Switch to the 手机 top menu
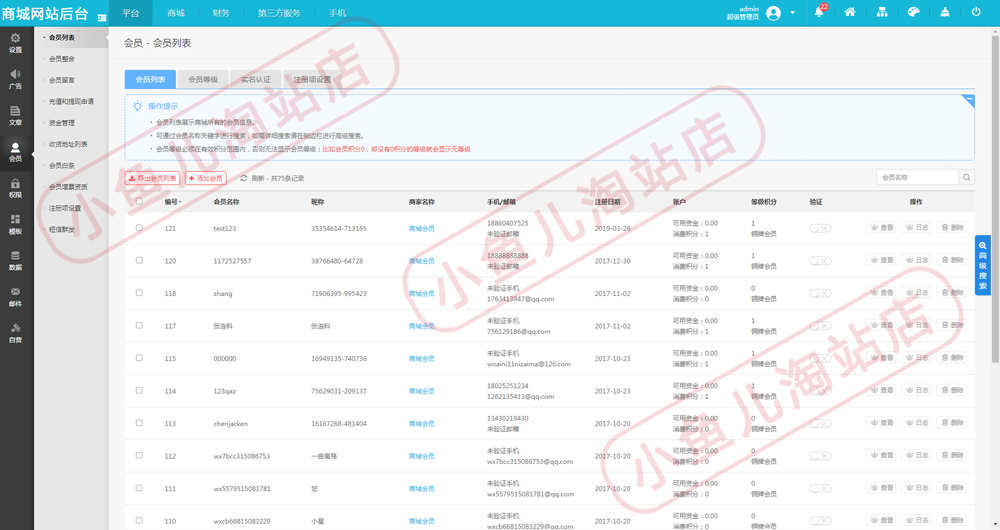Viewport: 1000px width, 530px height. point(337,13)
